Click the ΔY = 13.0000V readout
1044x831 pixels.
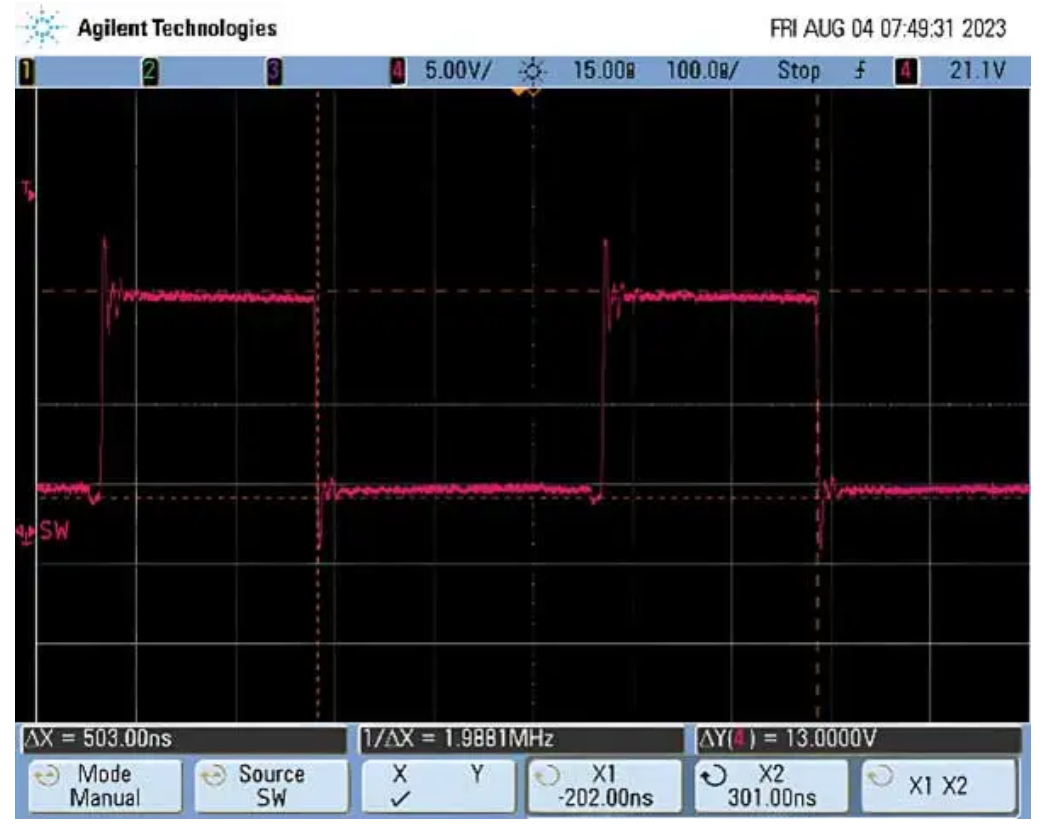coord(859,738)
